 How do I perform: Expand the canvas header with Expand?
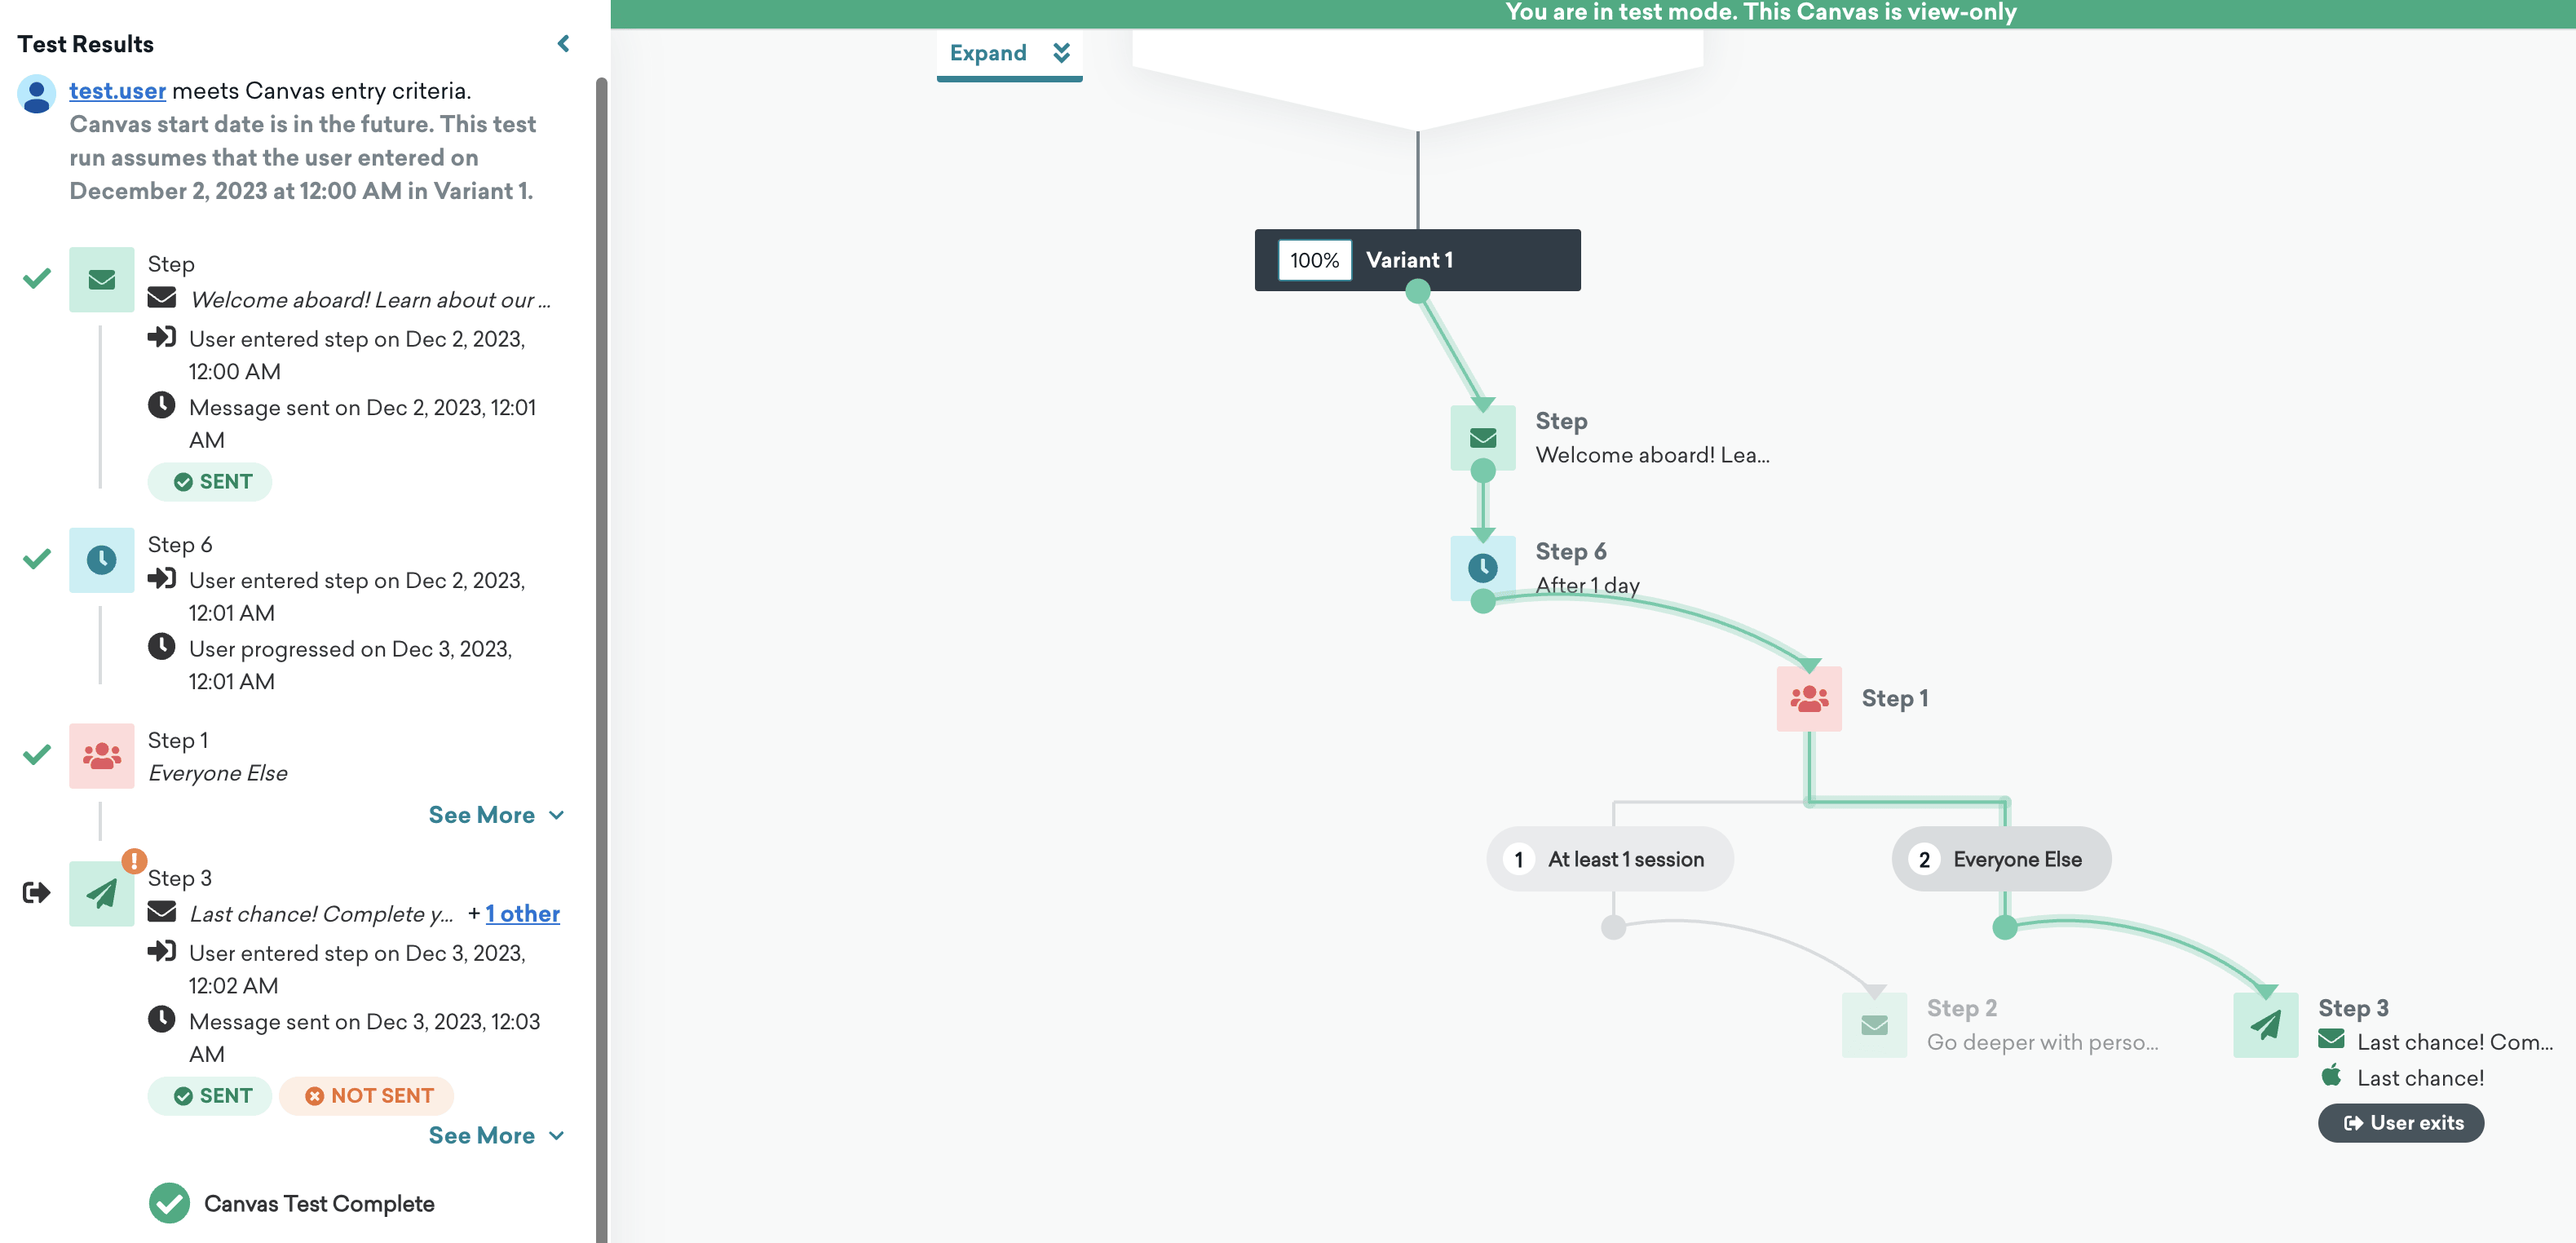point(1009,53)
